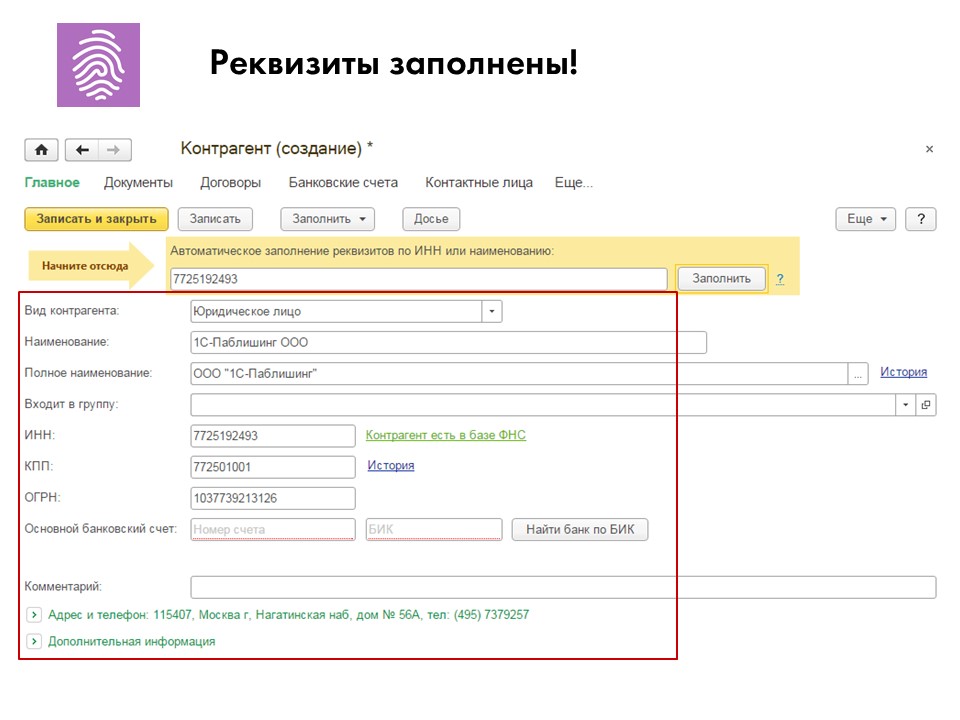This screenshot has height=720, width=960.
Task: Click the Наименование field
Action: click(449, 342)
